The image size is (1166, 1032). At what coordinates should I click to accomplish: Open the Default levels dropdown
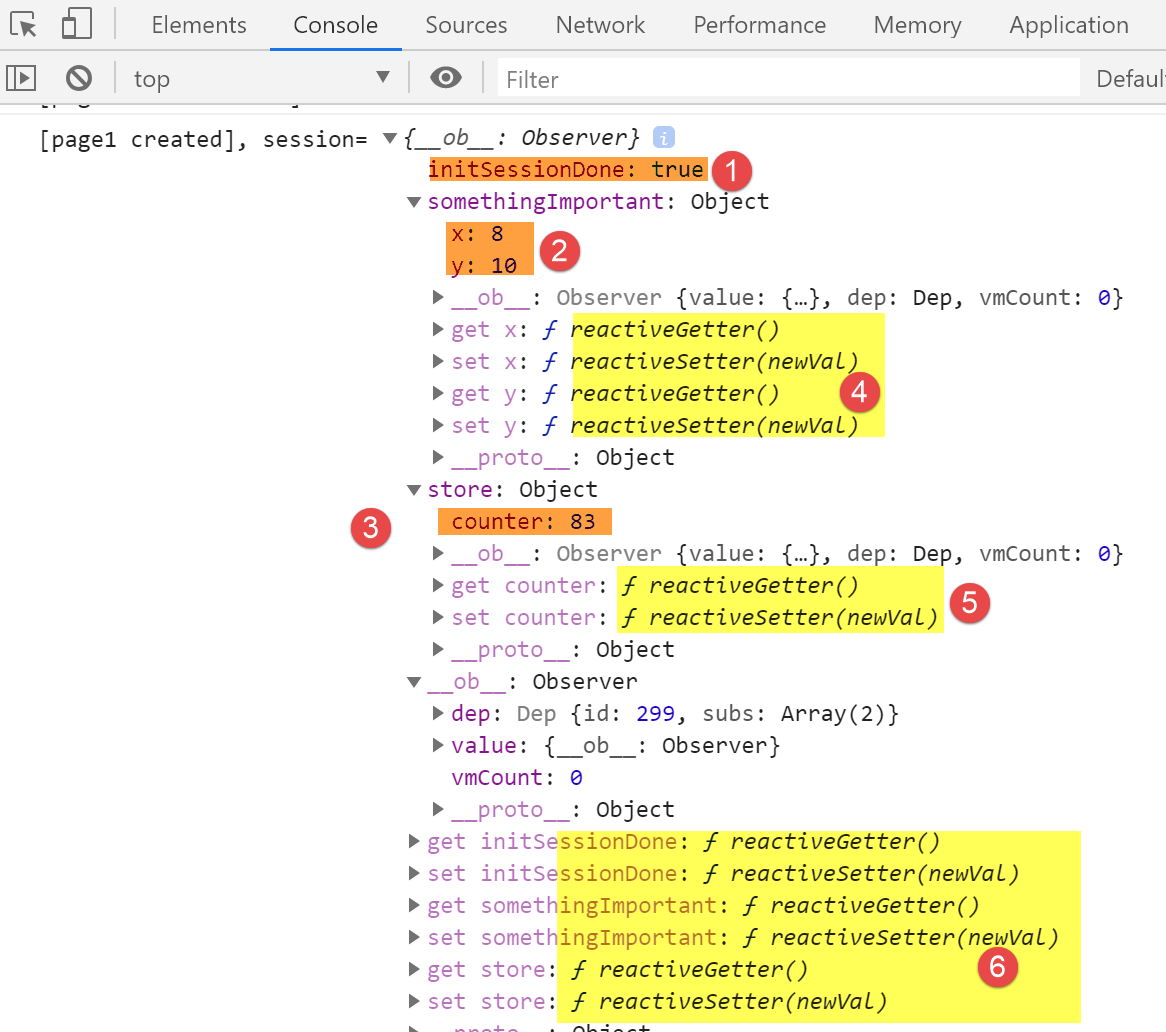[x=1130, y=79]
